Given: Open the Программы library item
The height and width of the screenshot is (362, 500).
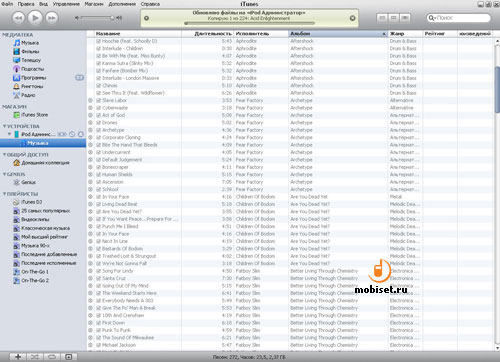Looking at the screenshot, I should click(x=30, y=78).
